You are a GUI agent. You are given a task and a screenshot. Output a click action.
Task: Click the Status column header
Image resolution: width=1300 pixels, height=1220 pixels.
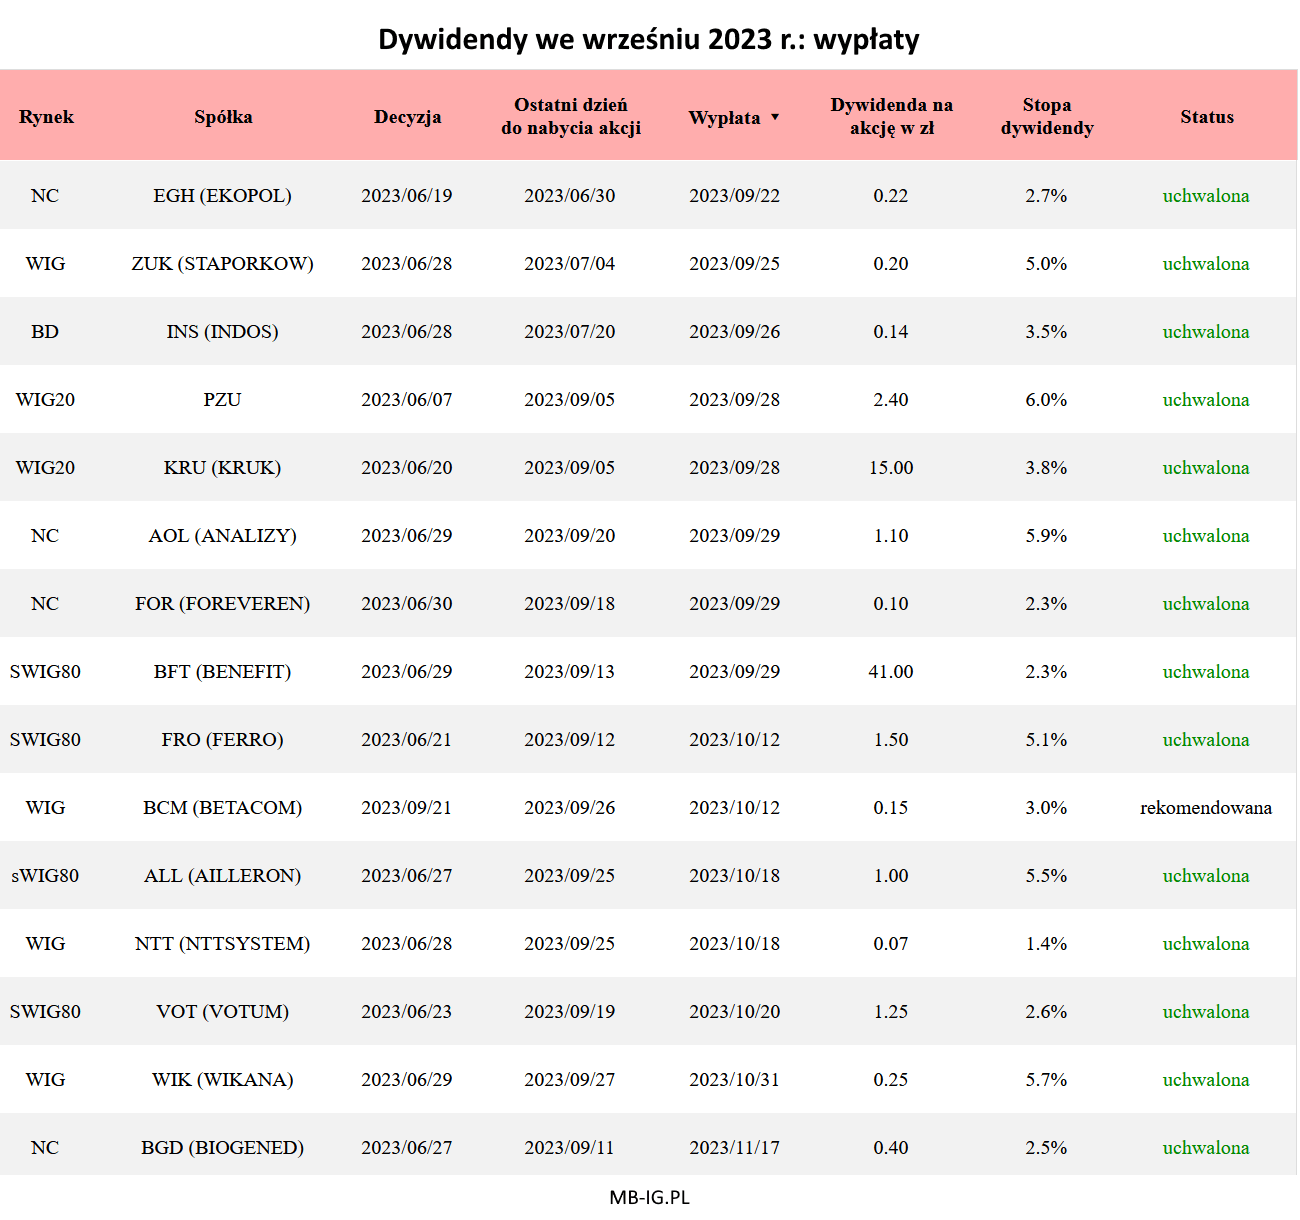click(x=1206, y=117)
